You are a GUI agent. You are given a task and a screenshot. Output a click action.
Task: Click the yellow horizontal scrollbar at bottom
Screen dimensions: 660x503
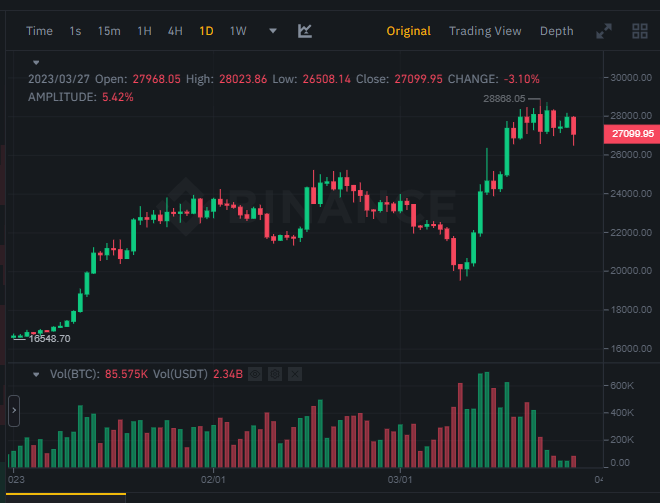pyautogui.click(x=66, y=494)
